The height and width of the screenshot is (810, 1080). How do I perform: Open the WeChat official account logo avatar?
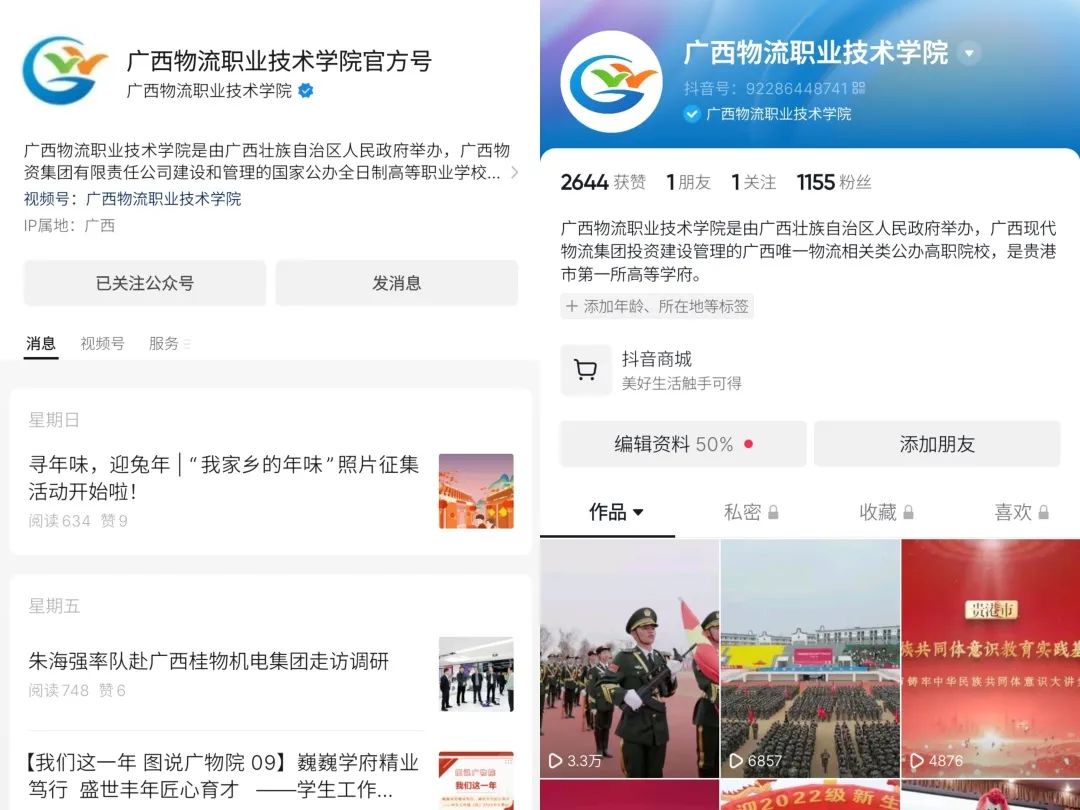point(65,70)
